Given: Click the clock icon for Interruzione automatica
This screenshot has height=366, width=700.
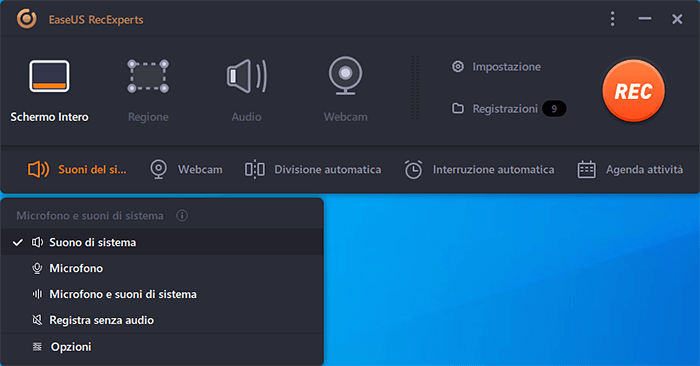Looking at the screenshot, I should [x=413, y=170].
